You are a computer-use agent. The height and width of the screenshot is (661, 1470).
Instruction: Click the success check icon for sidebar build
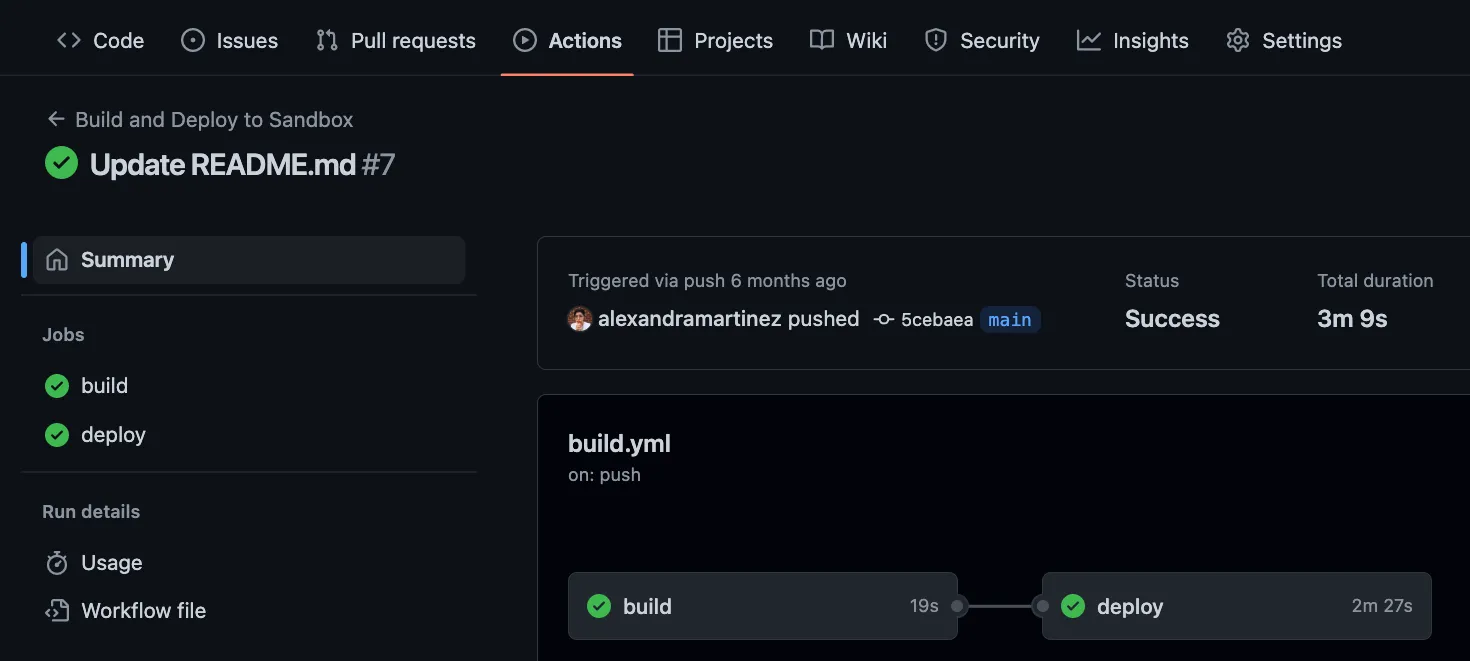(57, 386)
